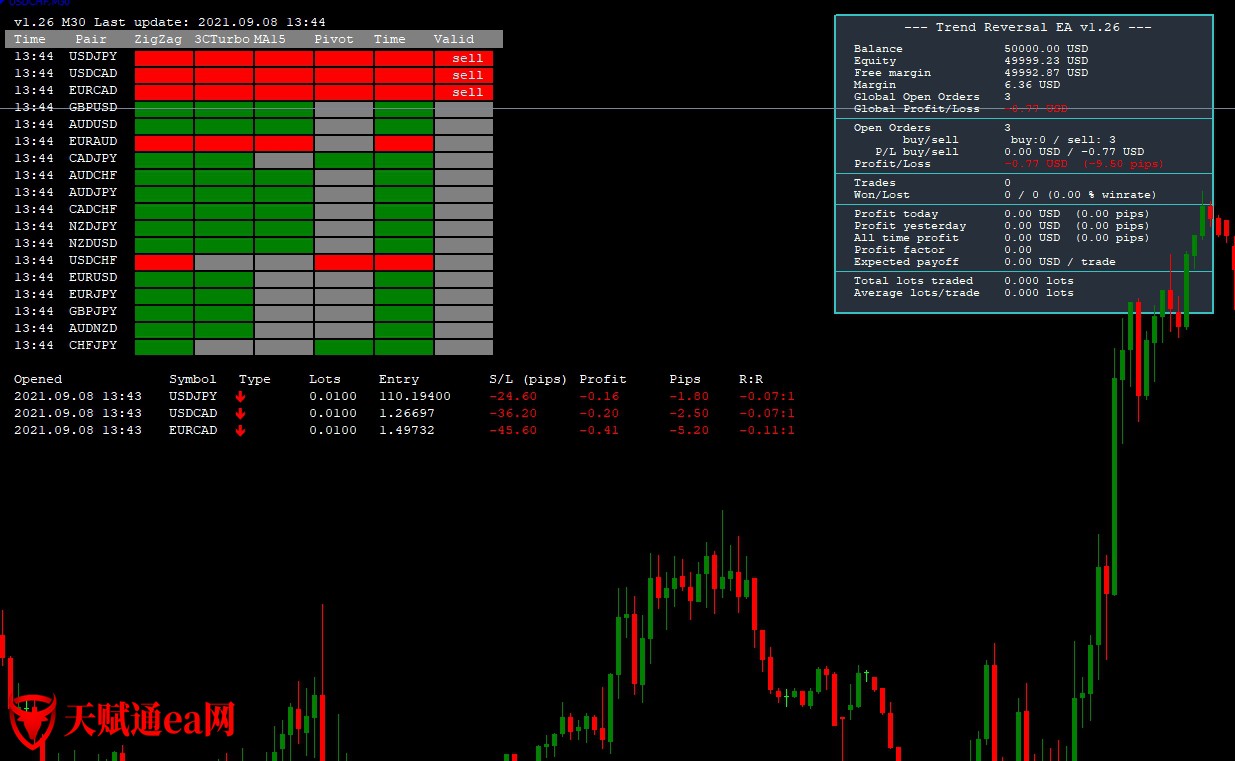Viewport: 1235px width, 761px height.
Task: Select the Valid column header
Action: (x=454, y=39)
